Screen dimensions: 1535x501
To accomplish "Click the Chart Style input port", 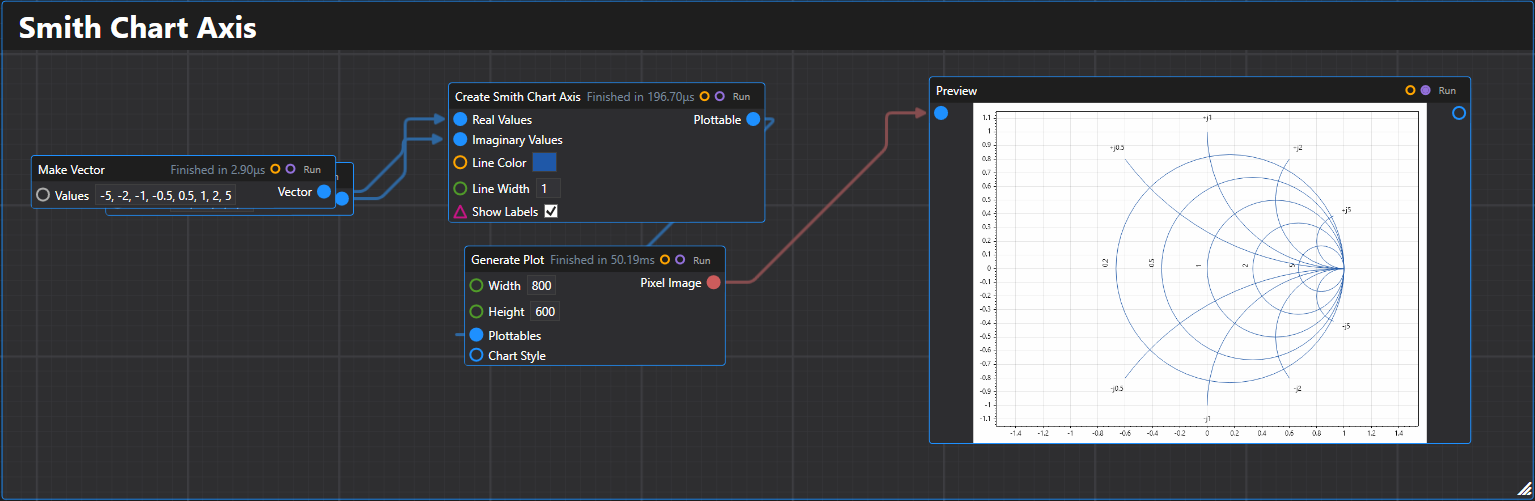I will 477,355.
